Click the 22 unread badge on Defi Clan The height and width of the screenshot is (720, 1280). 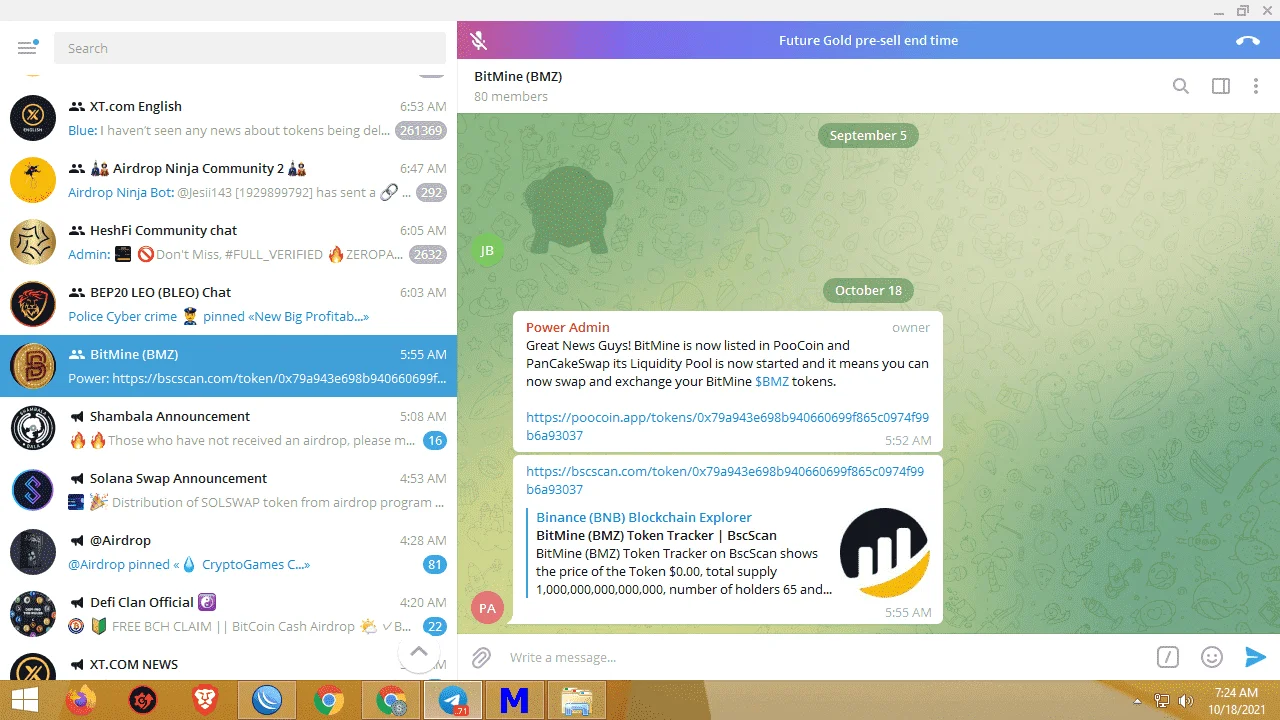tap(434, 627)
